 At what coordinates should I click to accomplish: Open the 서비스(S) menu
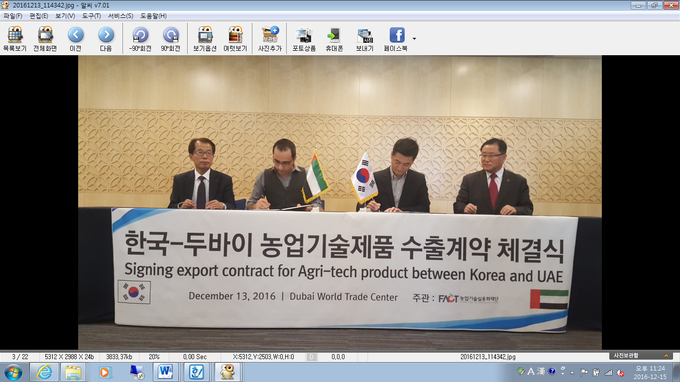click(x=120, y=16)
